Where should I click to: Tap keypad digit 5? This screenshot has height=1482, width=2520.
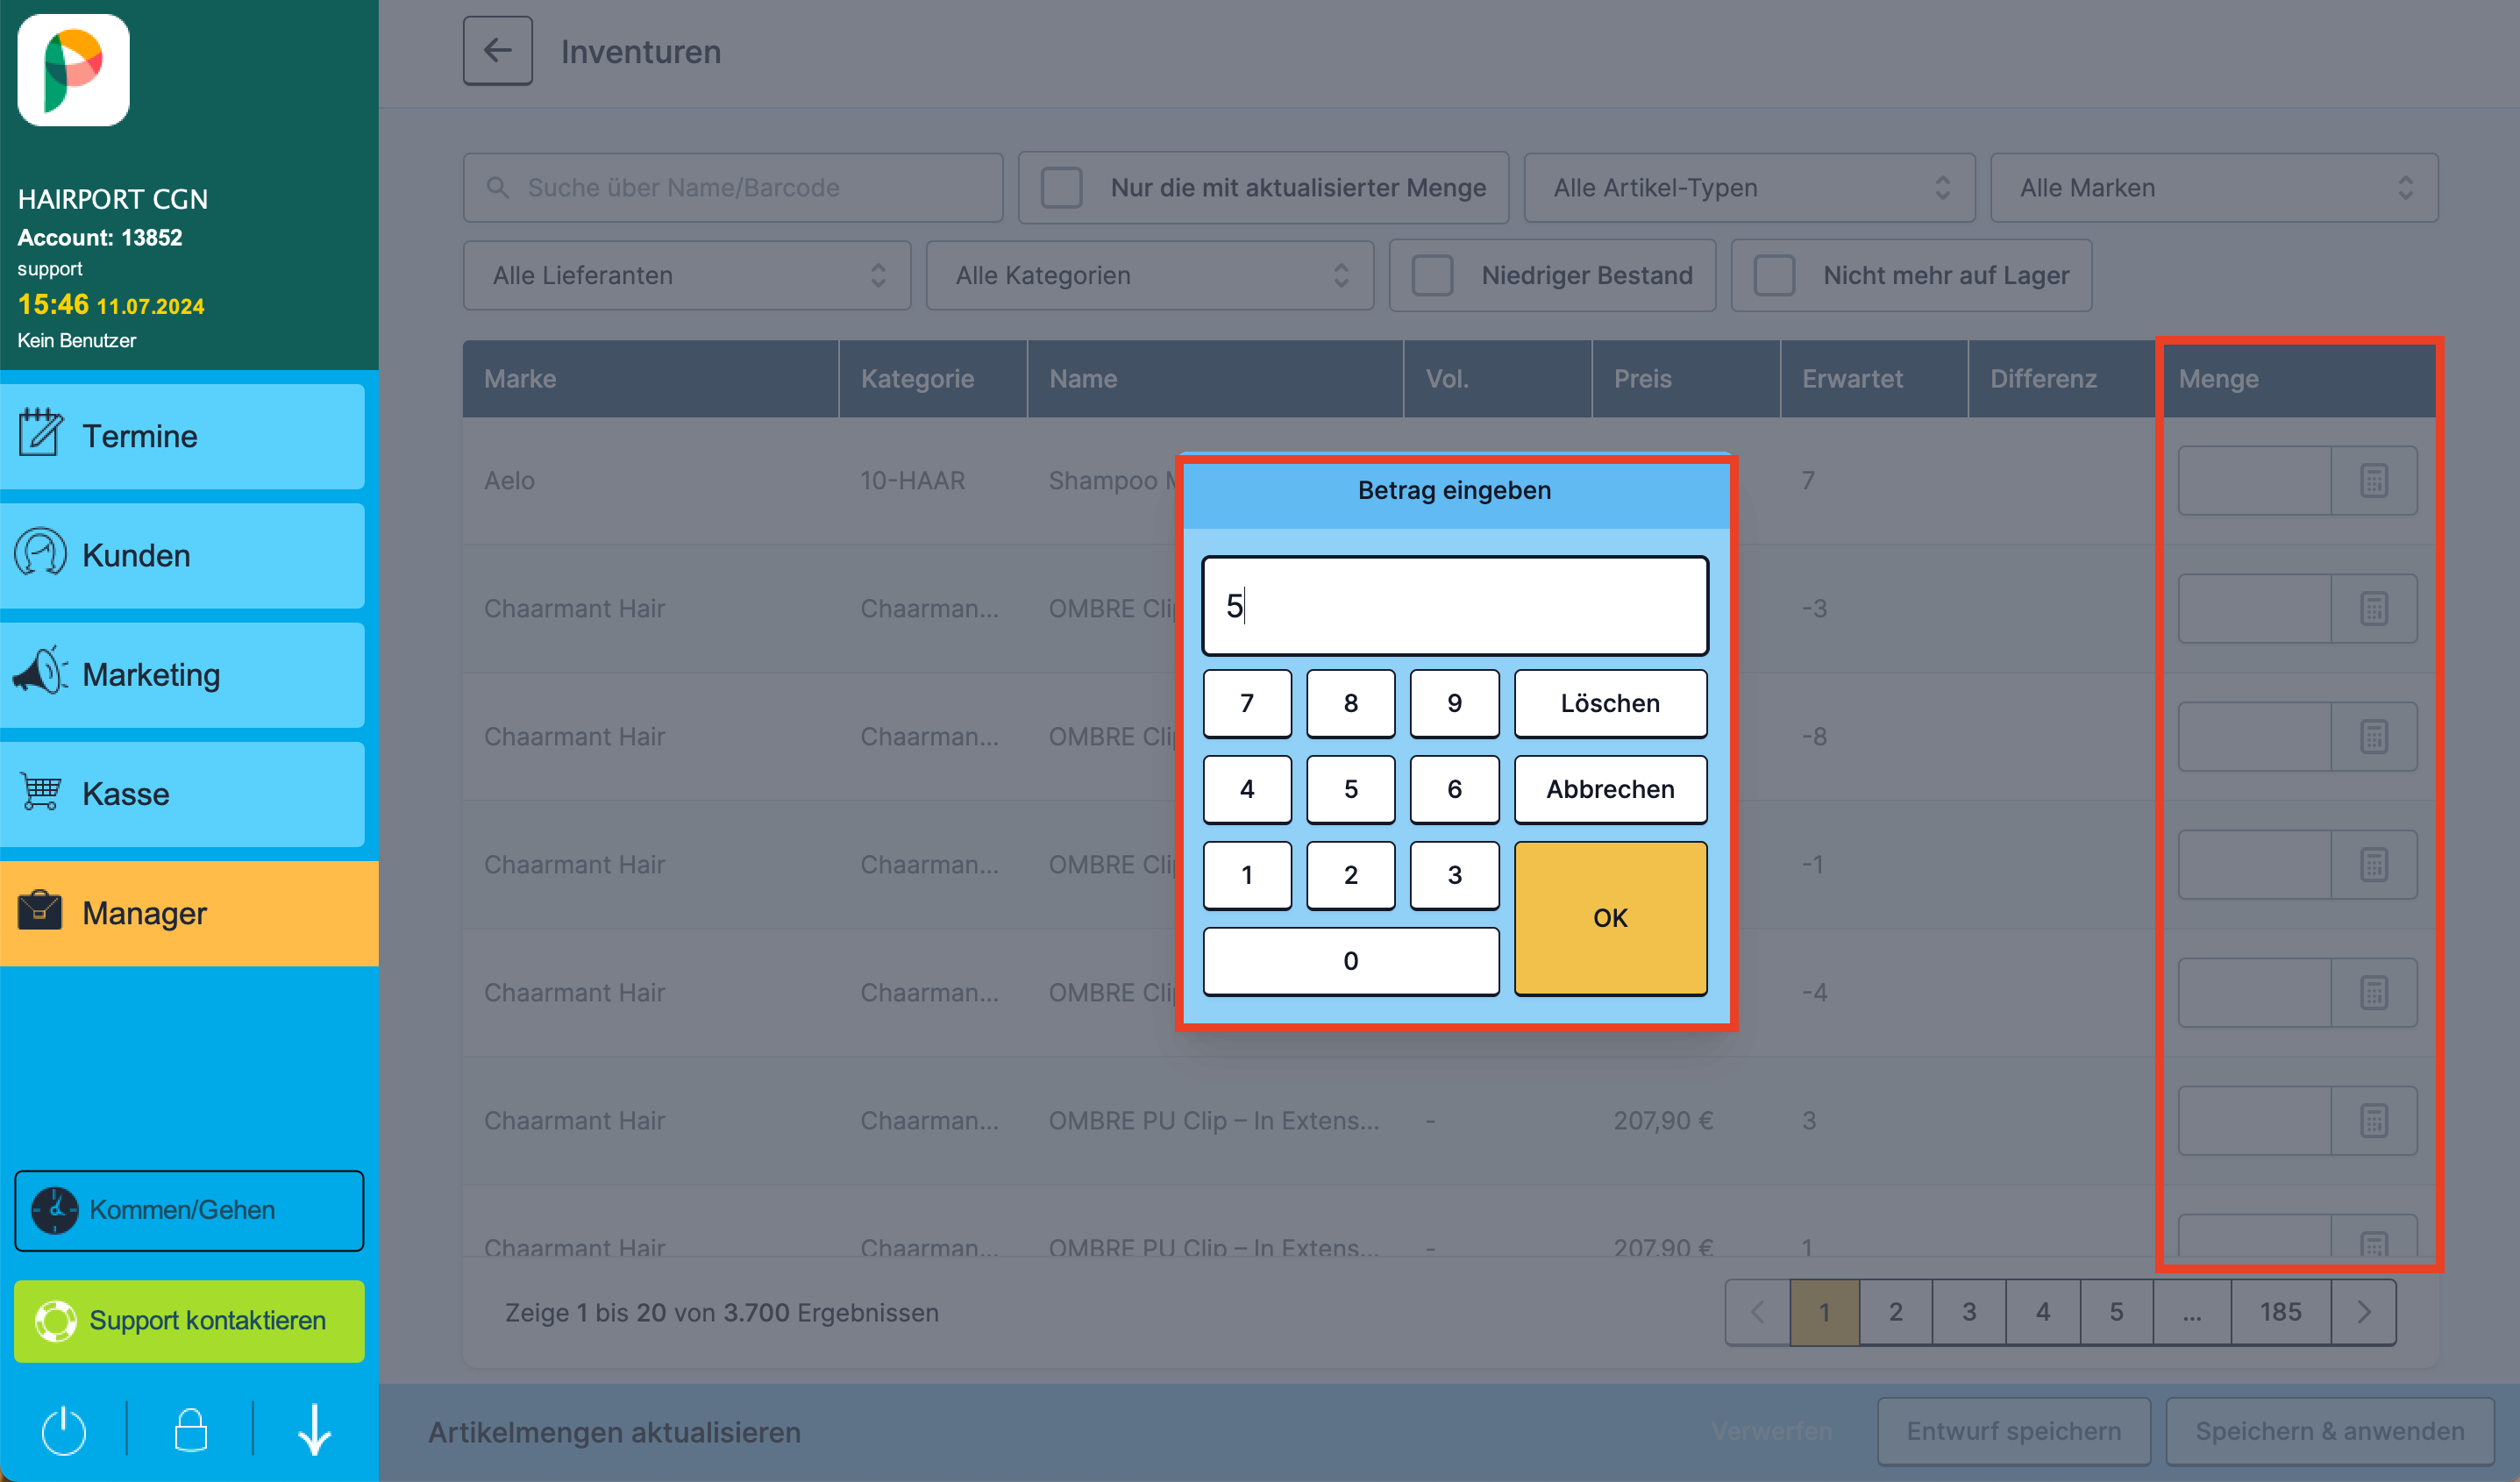point(1351,789)
